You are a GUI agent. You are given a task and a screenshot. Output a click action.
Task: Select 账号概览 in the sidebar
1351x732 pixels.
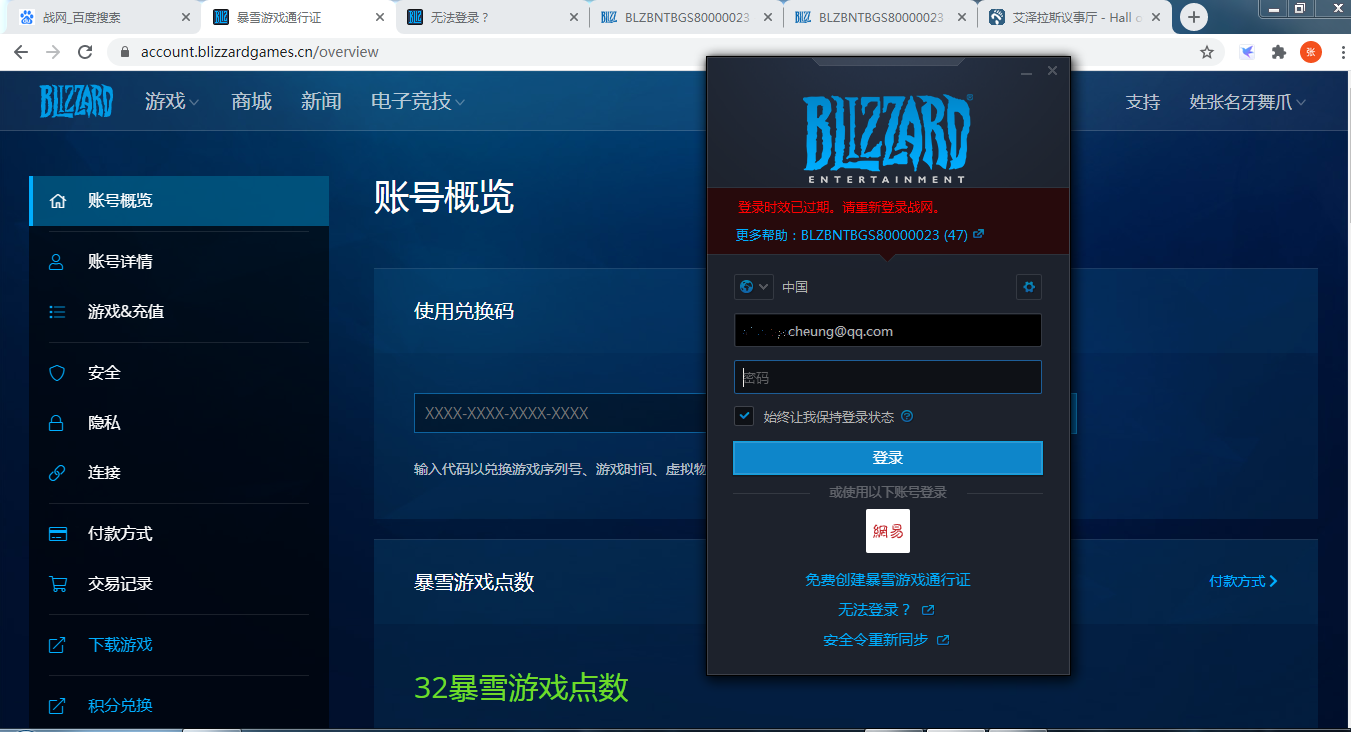coord(179,201)
